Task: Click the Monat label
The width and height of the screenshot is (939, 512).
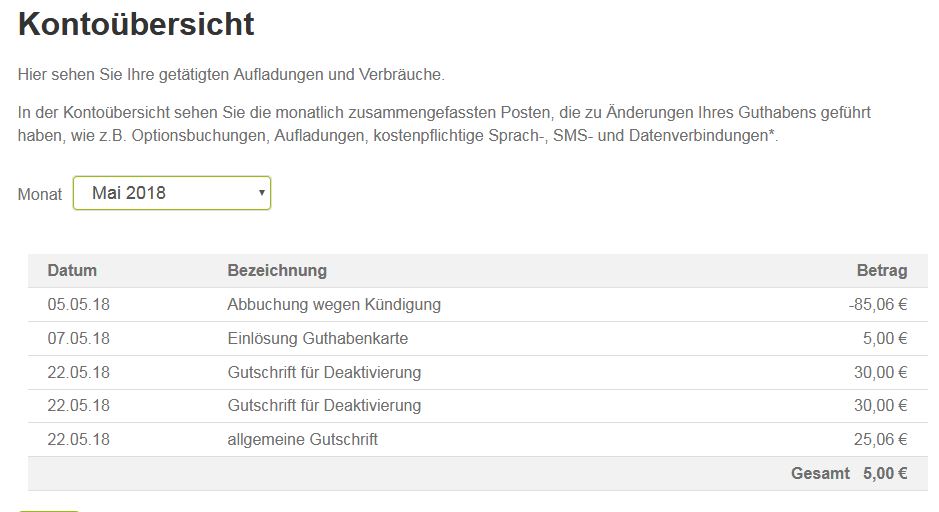Action: point(40,194)
